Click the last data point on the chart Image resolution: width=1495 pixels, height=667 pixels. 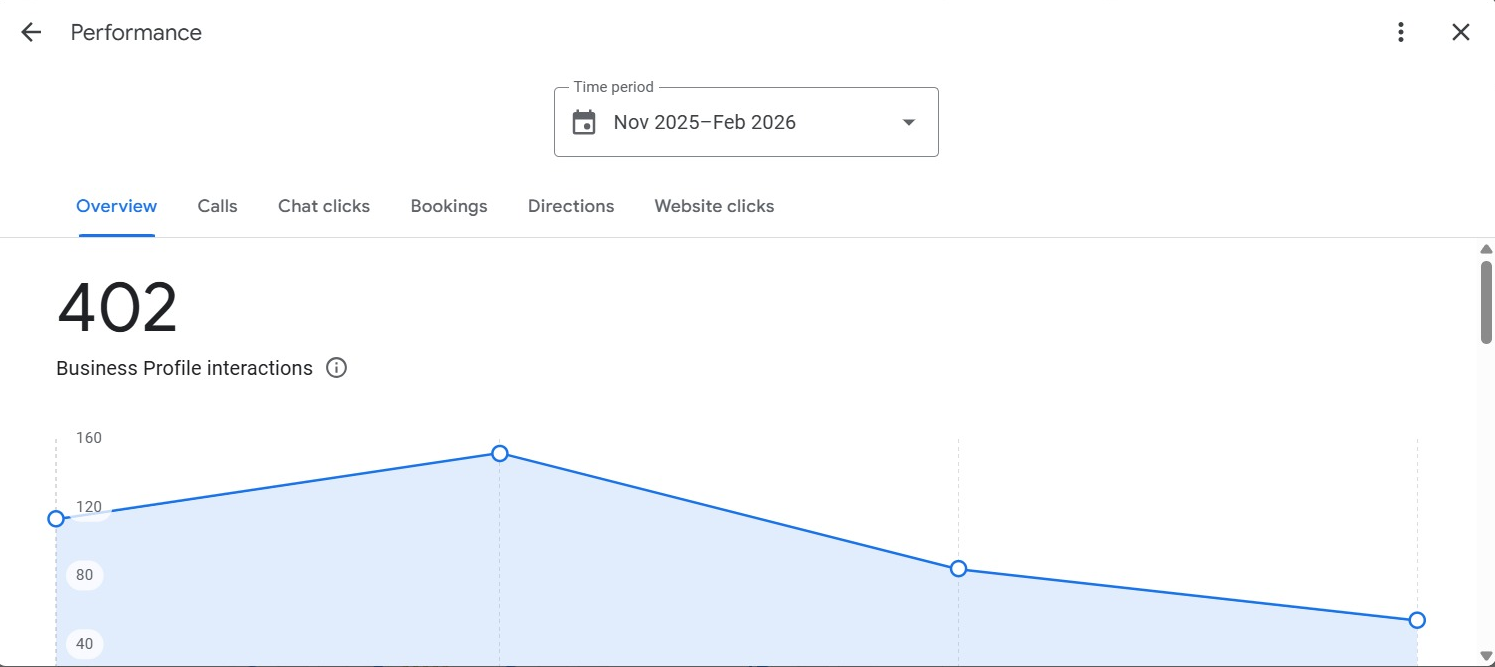coord(1417,620)
